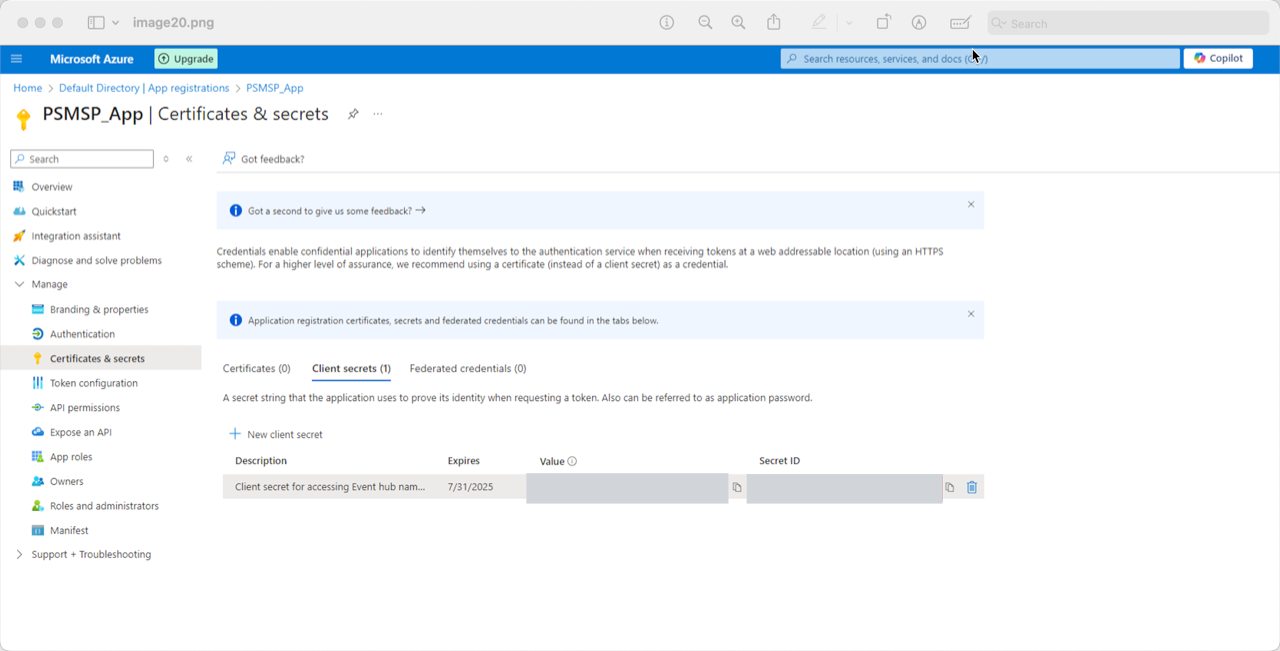Viewport: 1280px width, 651px height.
Task: Click the Value info icon
Action: click(x=572, y=461)
